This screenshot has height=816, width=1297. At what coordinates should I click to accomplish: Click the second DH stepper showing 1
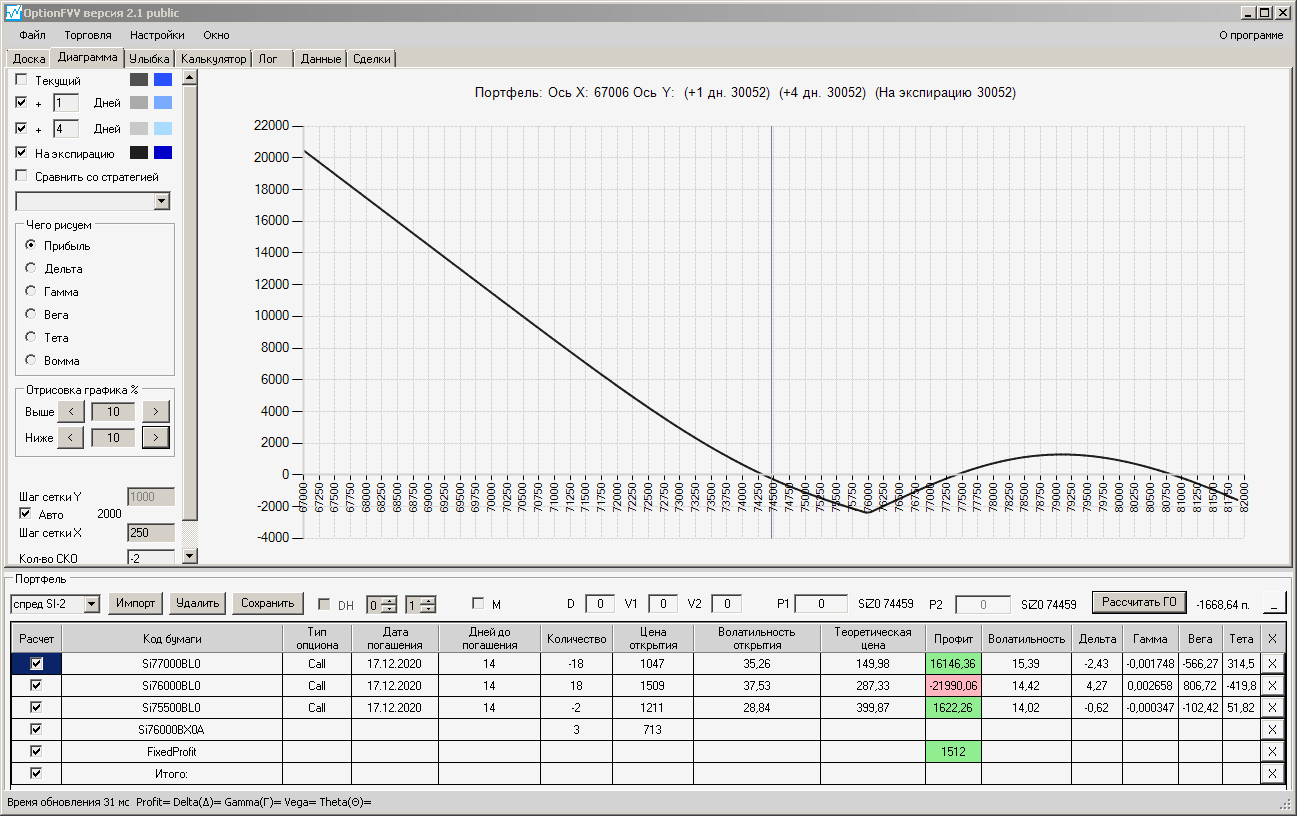pyautogui.click(x=421, y=604)
